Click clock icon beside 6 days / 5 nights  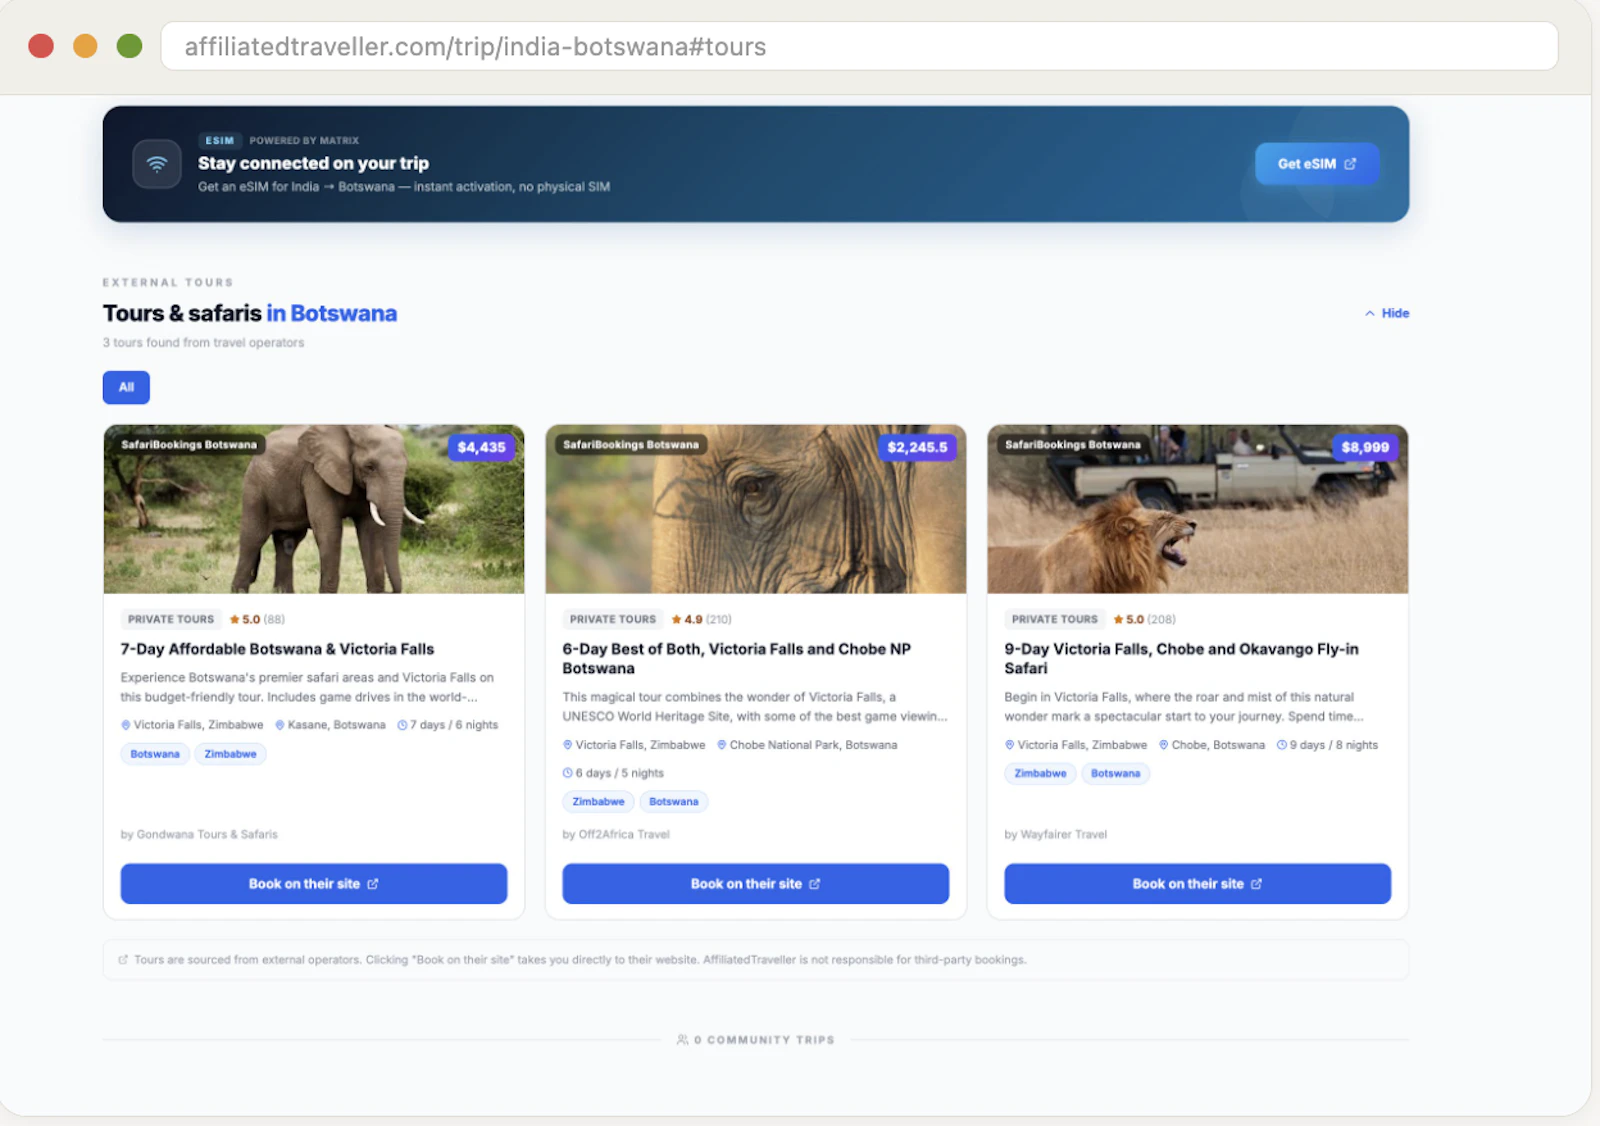click(x=568, y=773)
